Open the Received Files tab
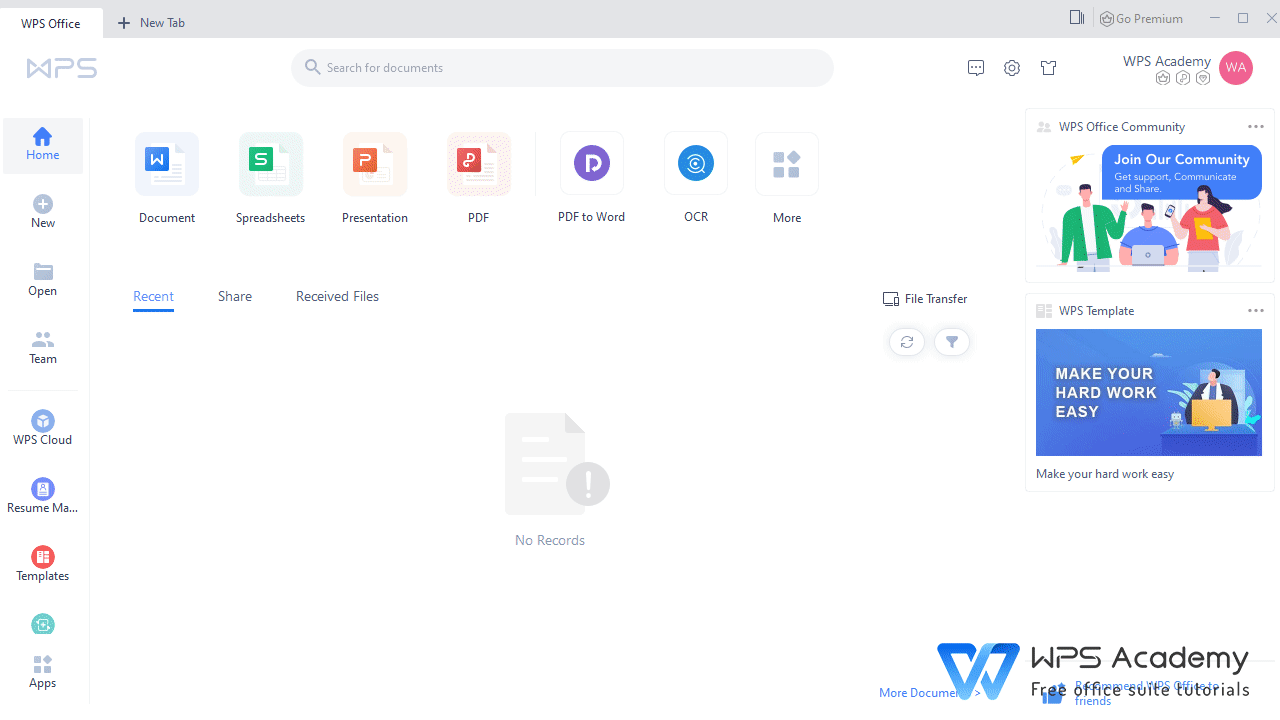Image resolution: width=1280 pixels, height=720 pixels. coord(337,296)
